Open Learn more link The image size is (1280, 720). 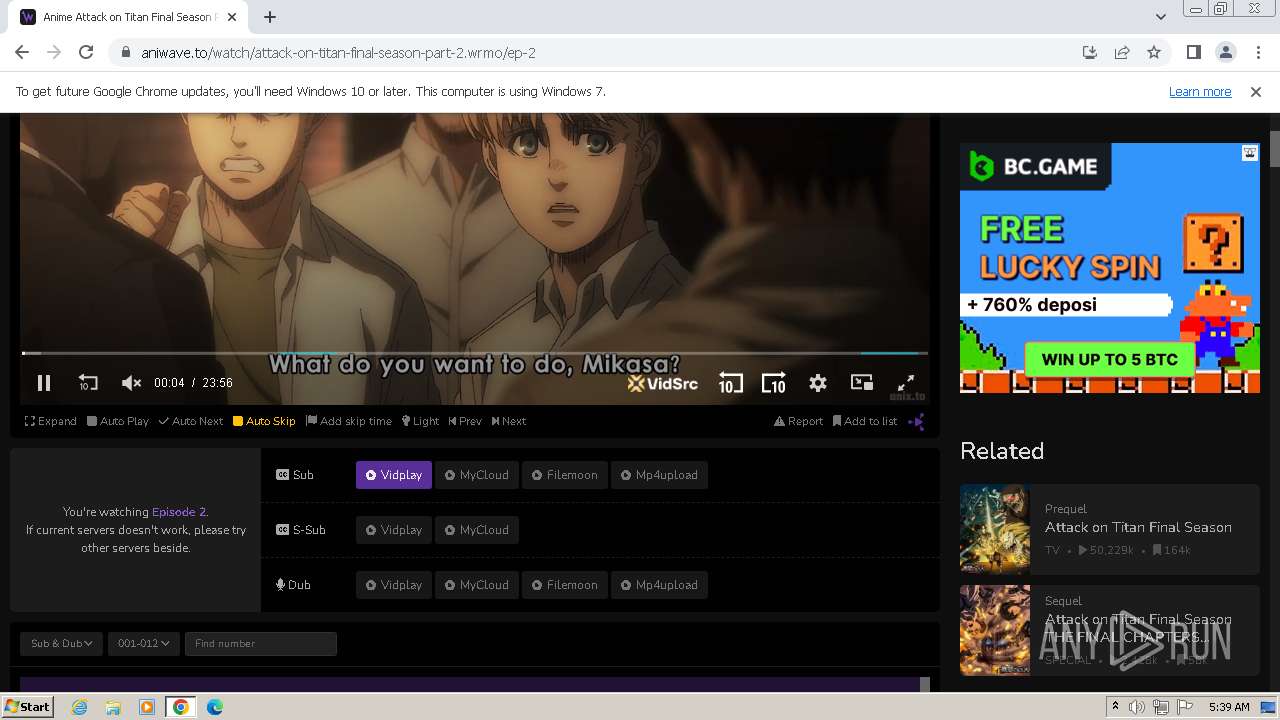1200,92
